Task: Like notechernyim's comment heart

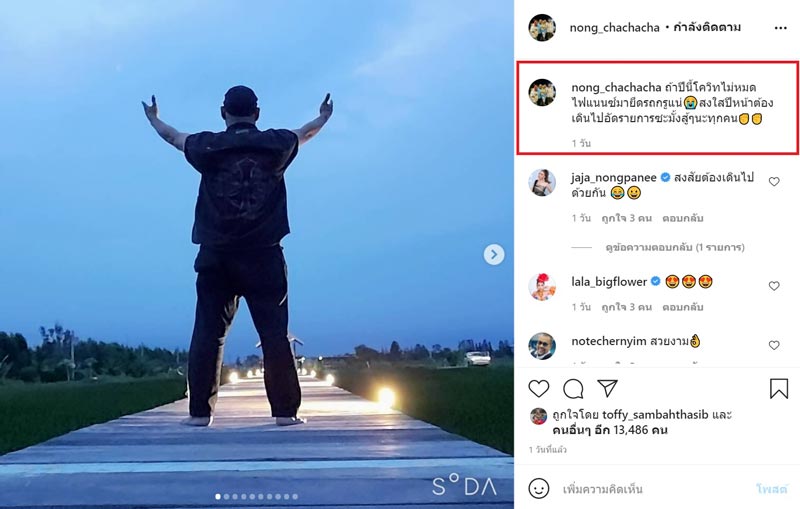Action: (774, 345)
